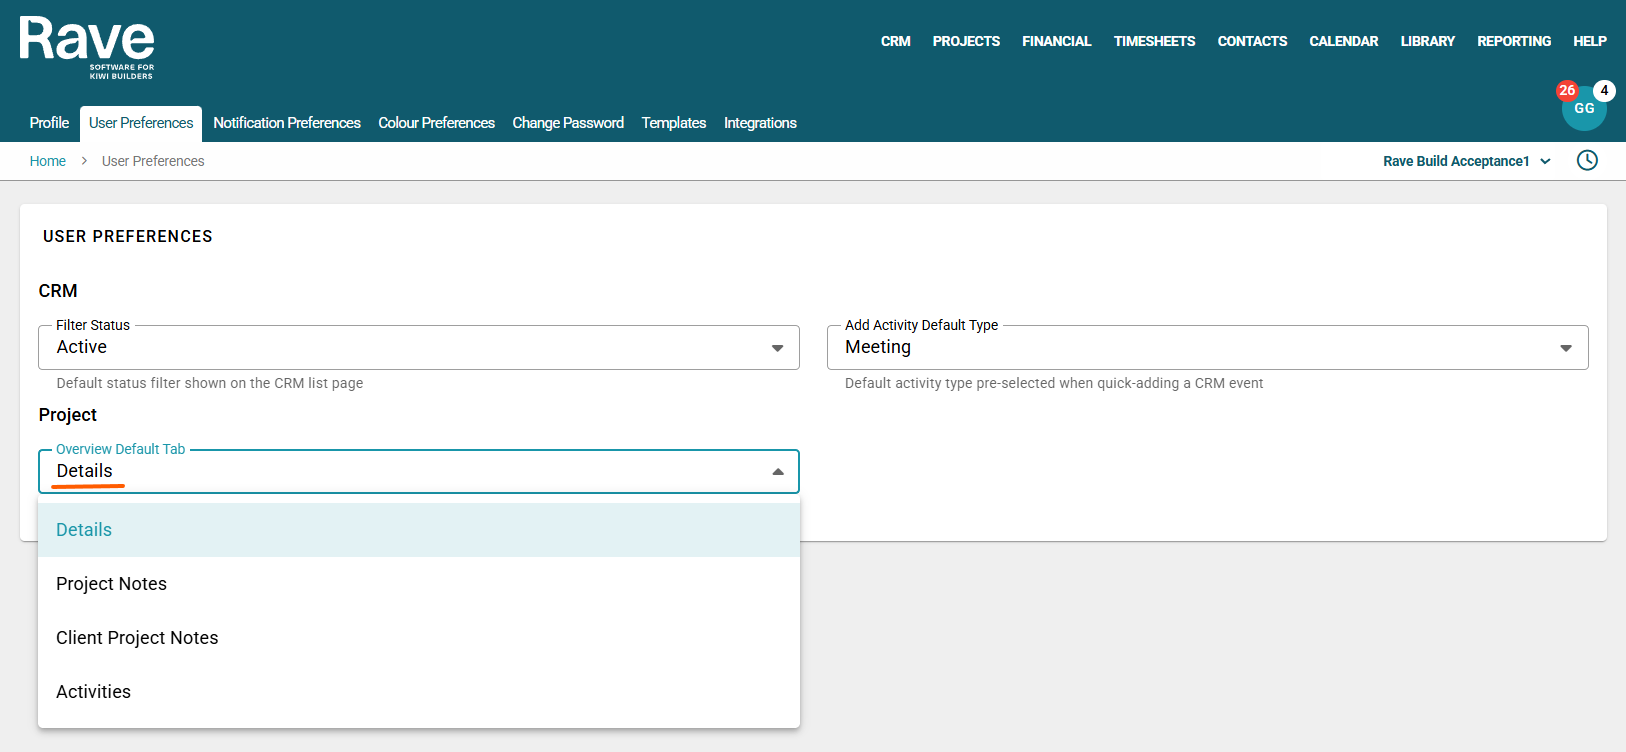Switch to the Profile tab
This screenshot has width=1626, height=752.
point(49,123)
